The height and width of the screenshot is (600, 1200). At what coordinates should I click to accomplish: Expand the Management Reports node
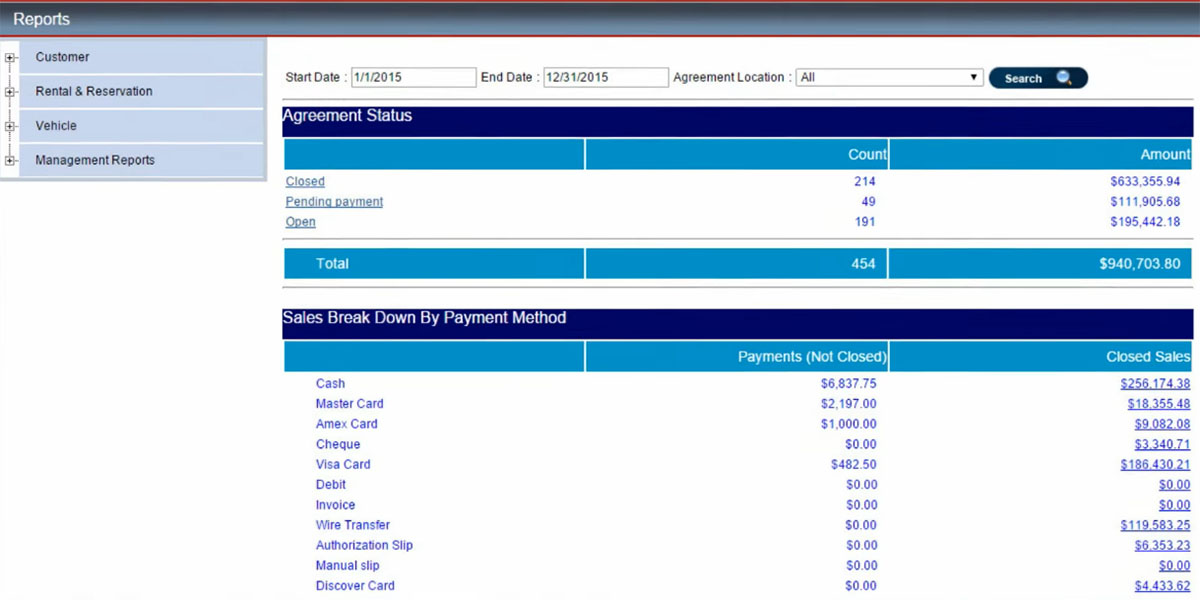[10, 161]
